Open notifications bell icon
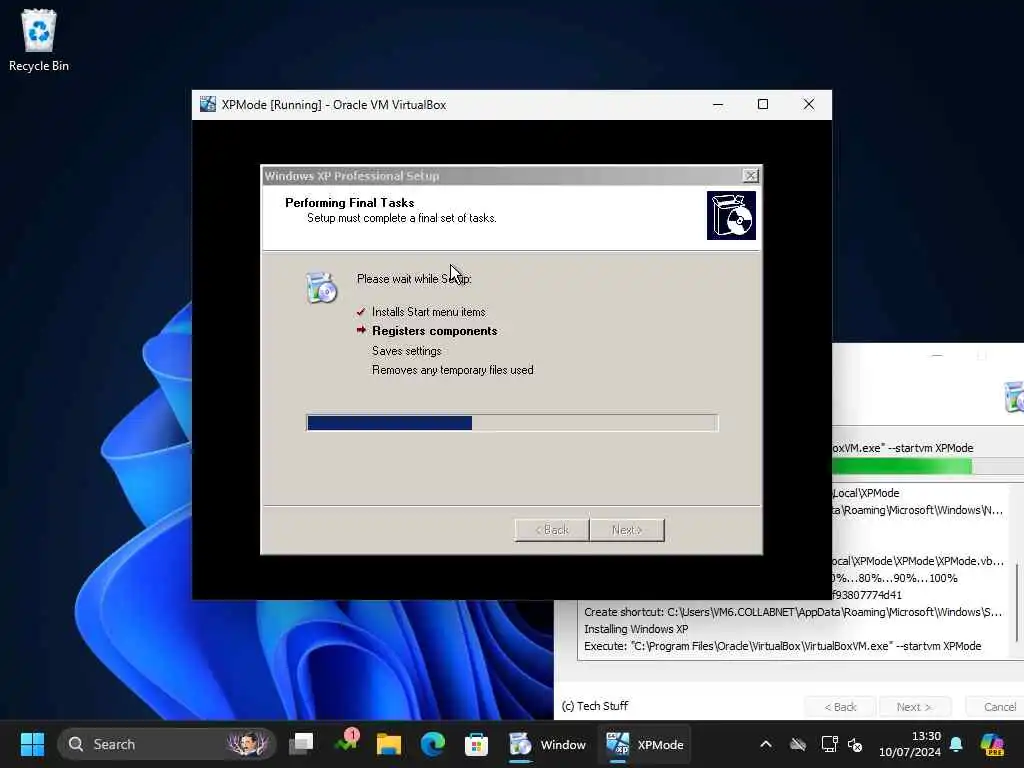1024x768 pixels. click(956, 744)
